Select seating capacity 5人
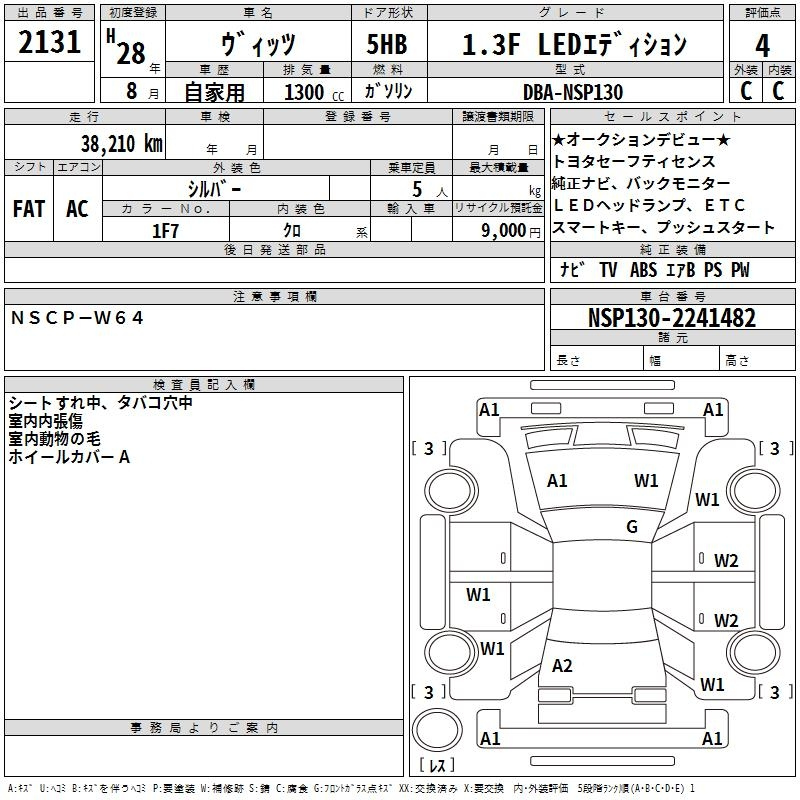The image size is (800, 800). click(429, 189)
